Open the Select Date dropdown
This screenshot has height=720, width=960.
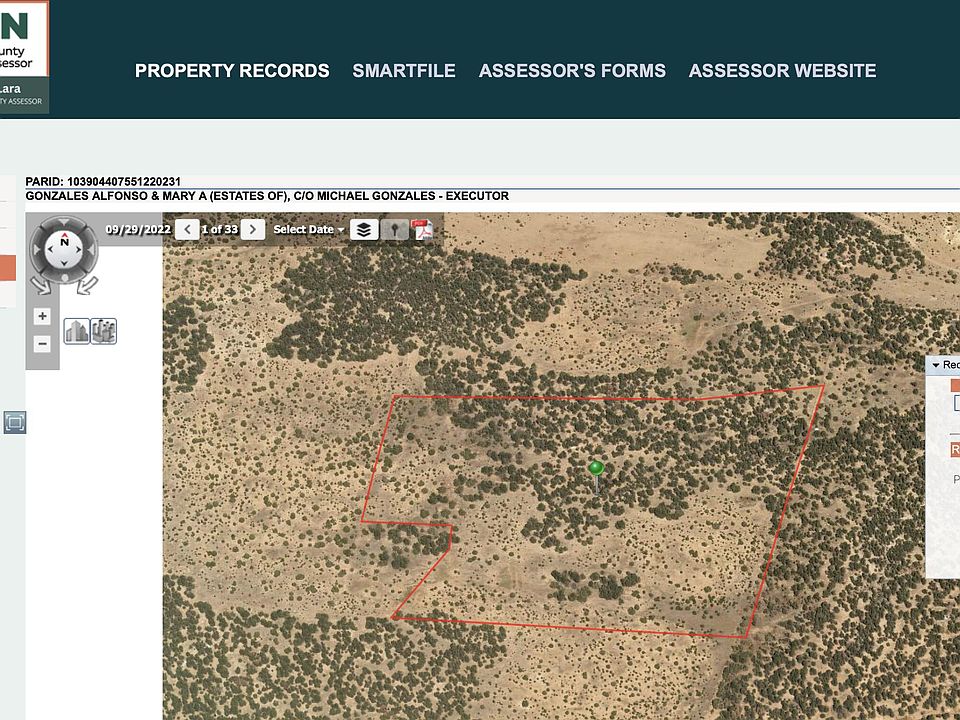point(309,230)
